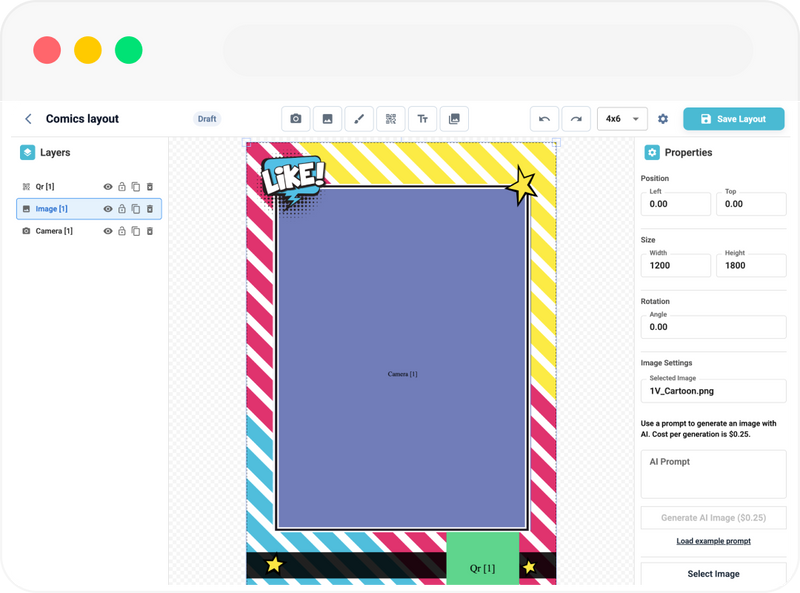Redo the last action
Image resolution: width=800 pixels, height=593 pixels.
[576, 119]
